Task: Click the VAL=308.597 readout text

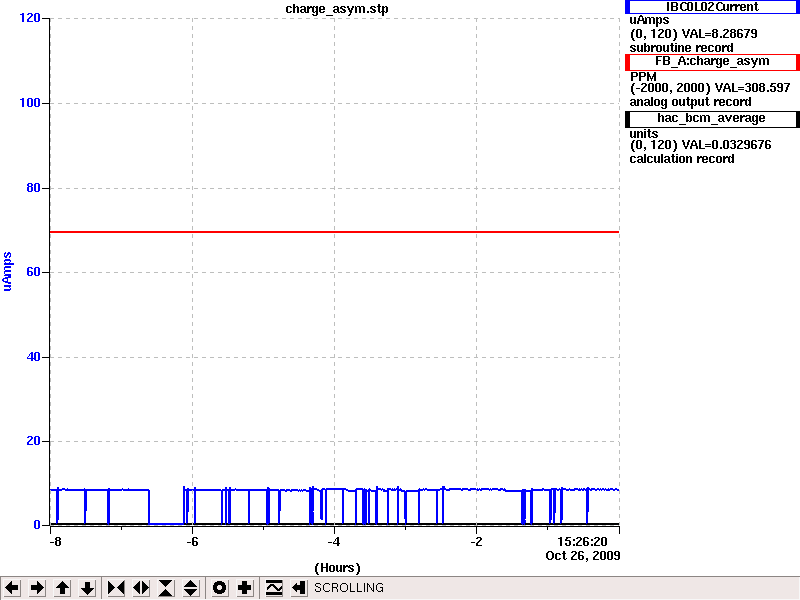Action: click(753, 88)
